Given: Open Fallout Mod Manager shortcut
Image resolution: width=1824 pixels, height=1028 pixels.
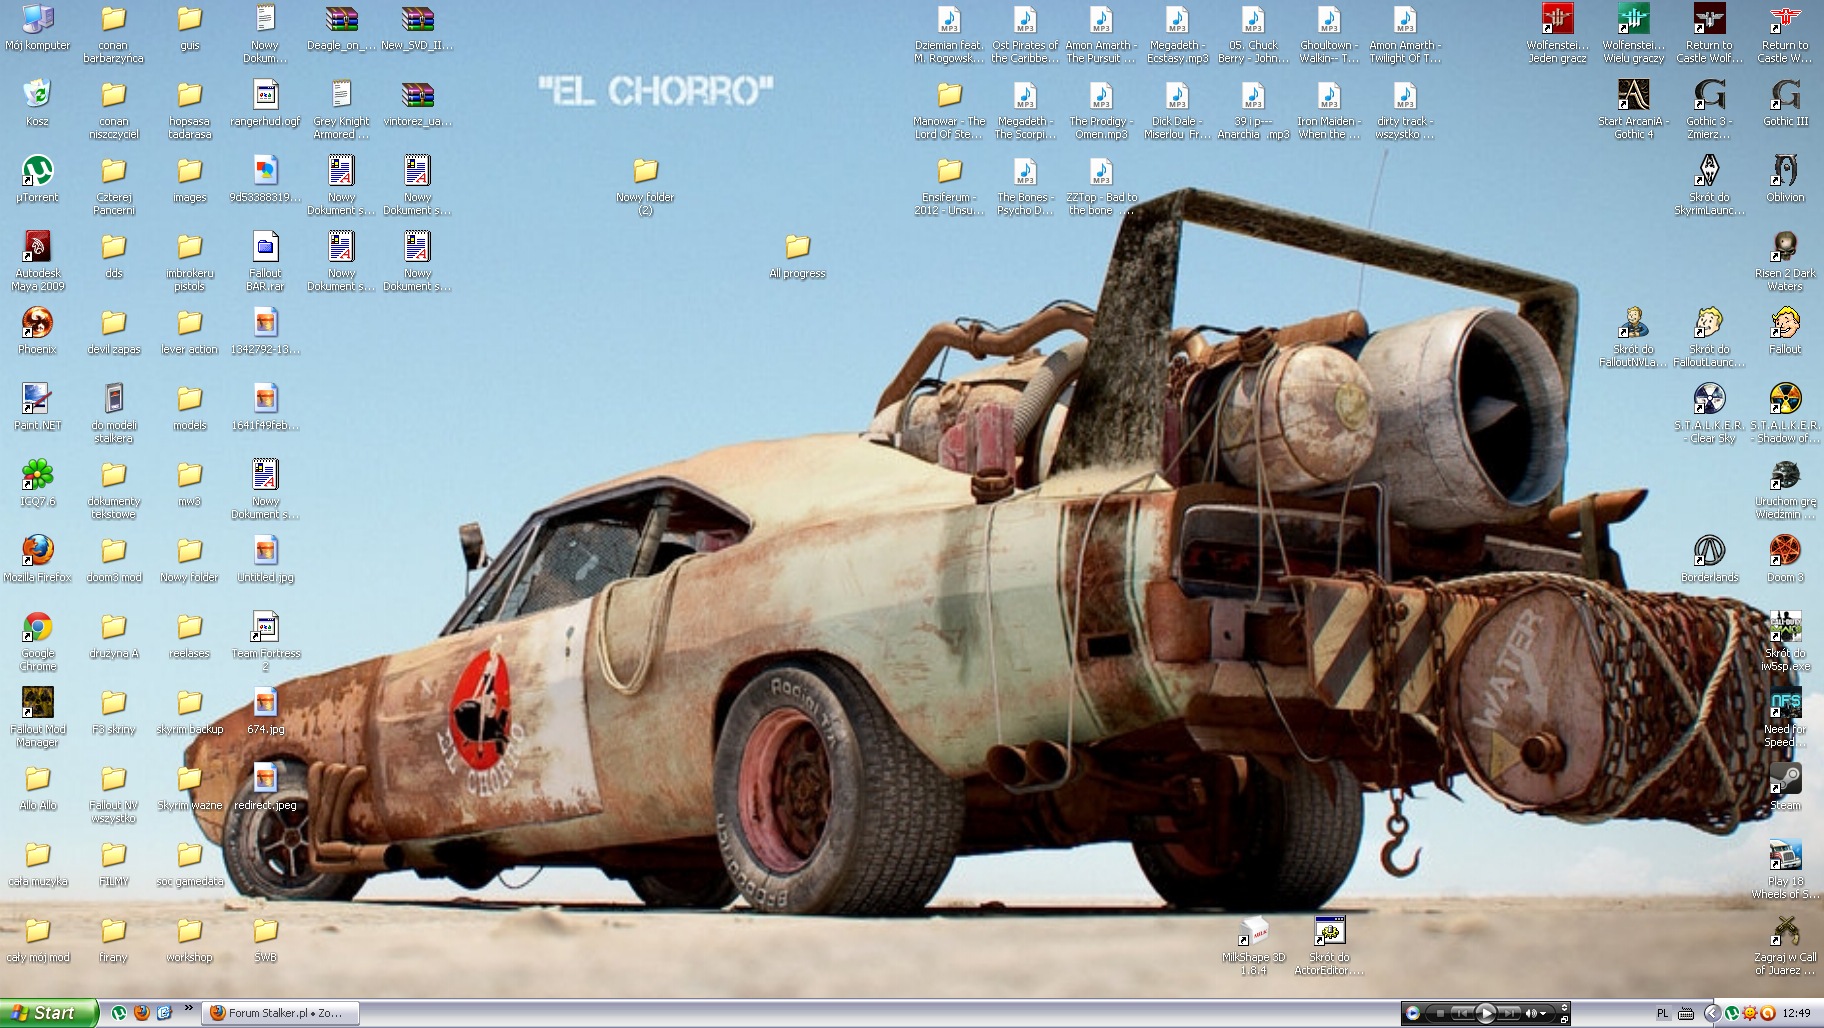Looking at the screenshot, I should pyautogui.click(x=37, y=717).
